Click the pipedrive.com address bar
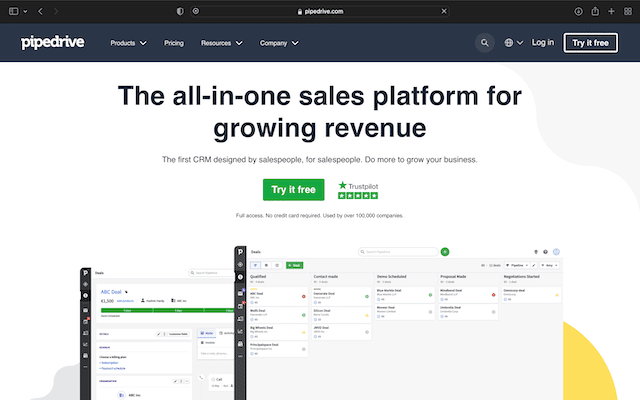Image resolution: width=640 pixels, height=400 pixels. (x=320, y=11)
